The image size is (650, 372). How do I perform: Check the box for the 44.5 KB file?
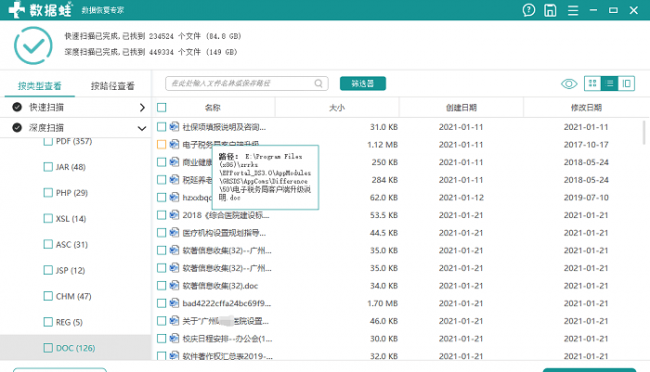(x=162, y=233)
